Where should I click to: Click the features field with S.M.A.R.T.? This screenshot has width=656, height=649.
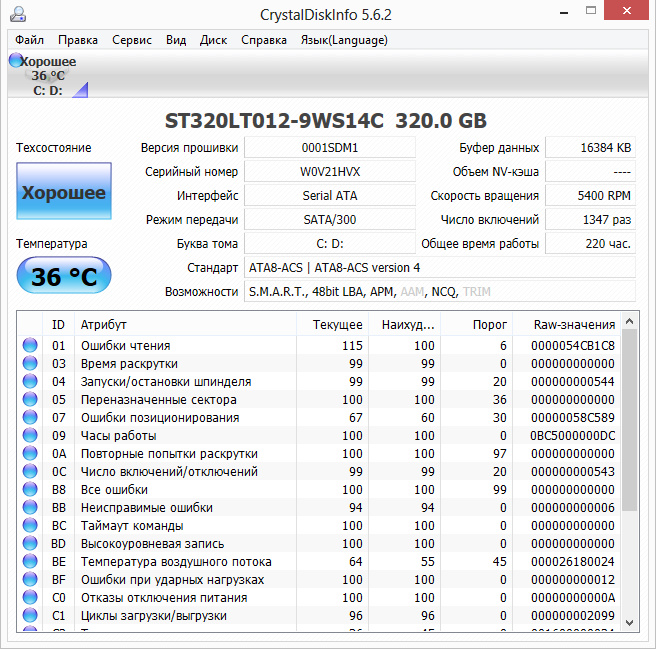coord(440,292)
